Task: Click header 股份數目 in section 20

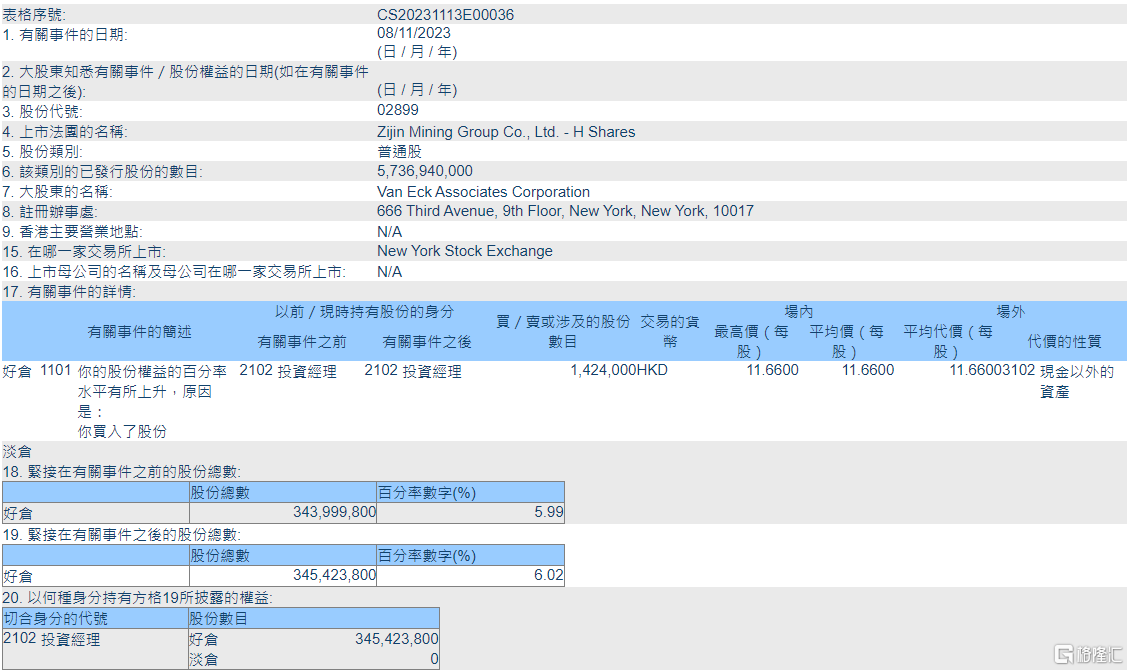Action: 218,618
